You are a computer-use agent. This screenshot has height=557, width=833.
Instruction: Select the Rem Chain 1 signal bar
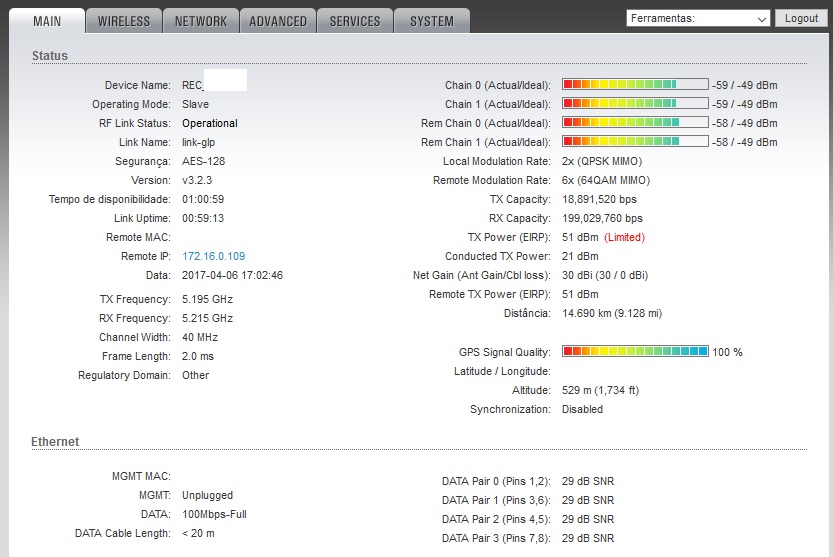634,142
